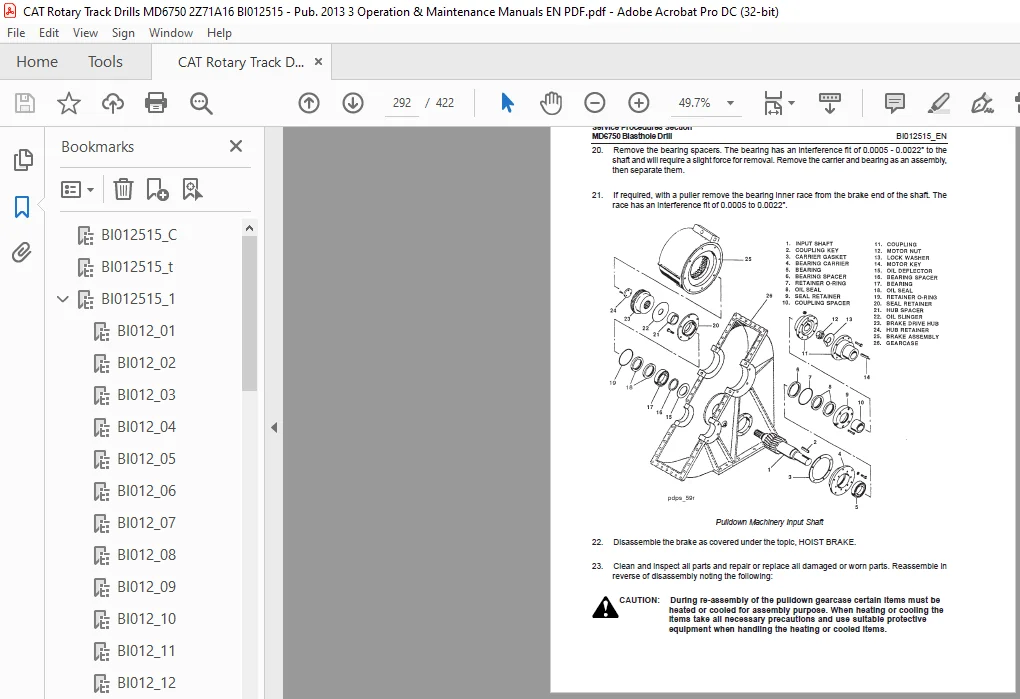Add a sticky note comment
The width and height of the screenshot is (1020, 699).
895,103
